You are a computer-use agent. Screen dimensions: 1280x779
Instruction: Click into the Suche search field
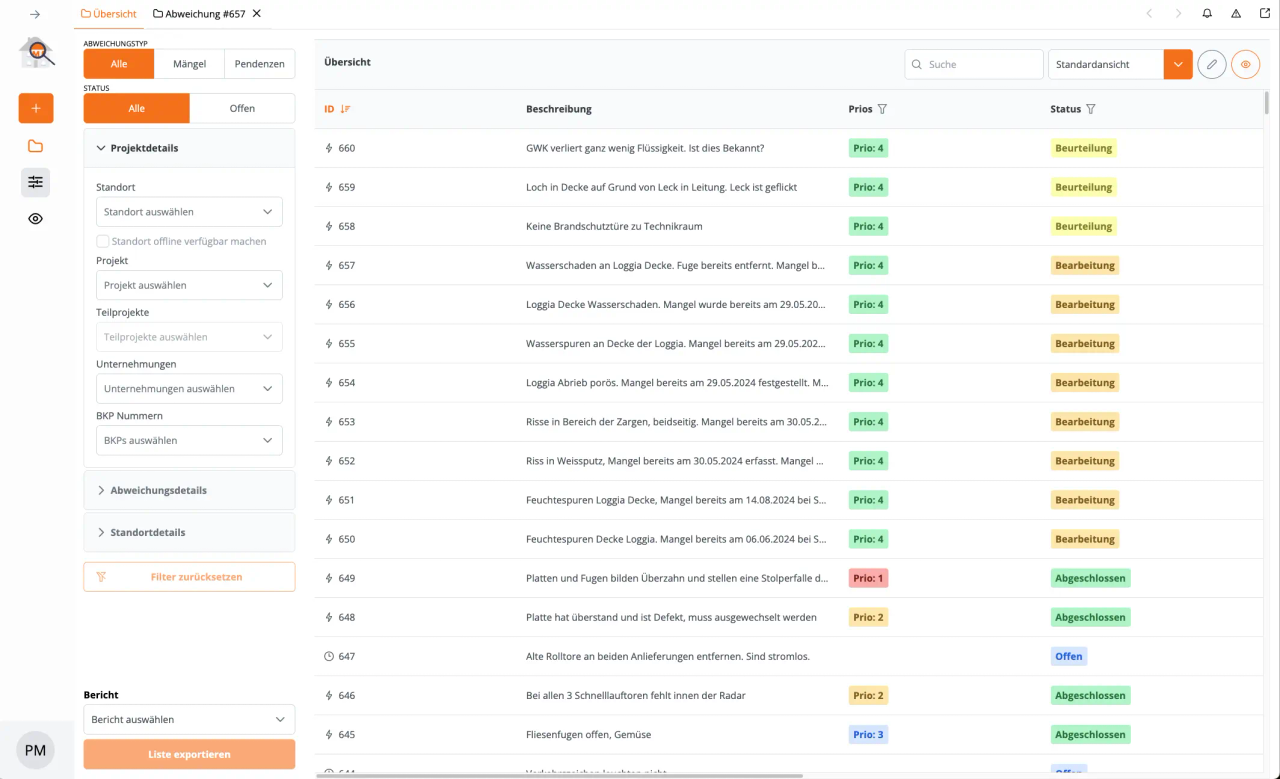974,64
